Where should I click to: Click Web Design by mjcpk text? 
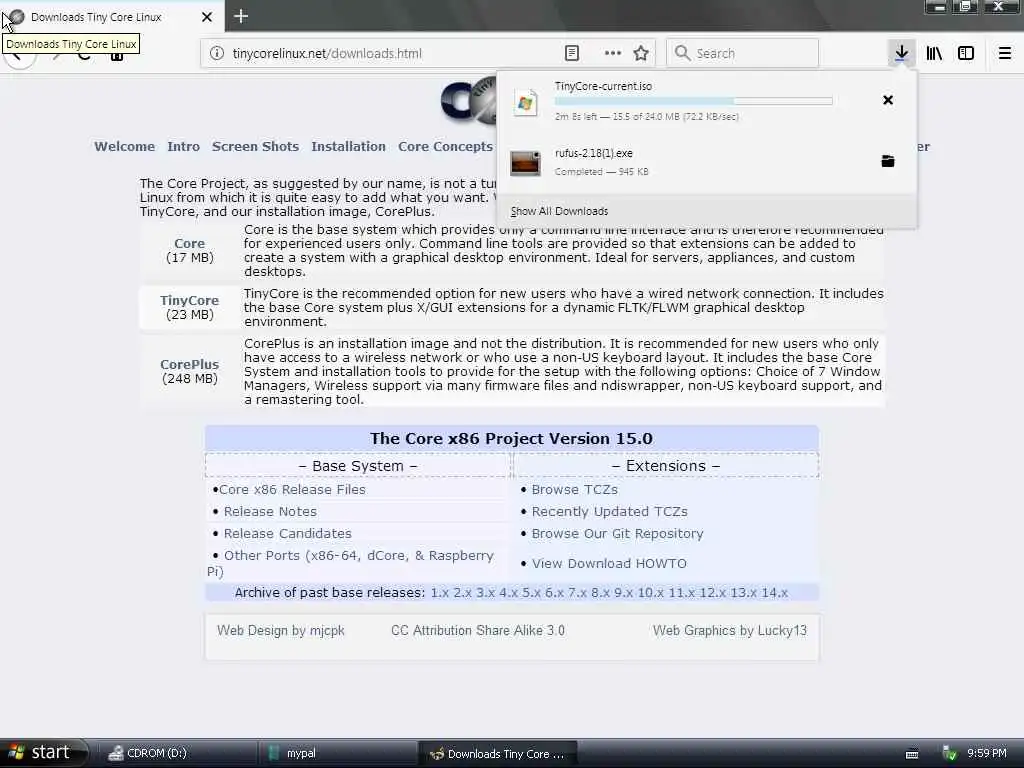click(281, 630)
